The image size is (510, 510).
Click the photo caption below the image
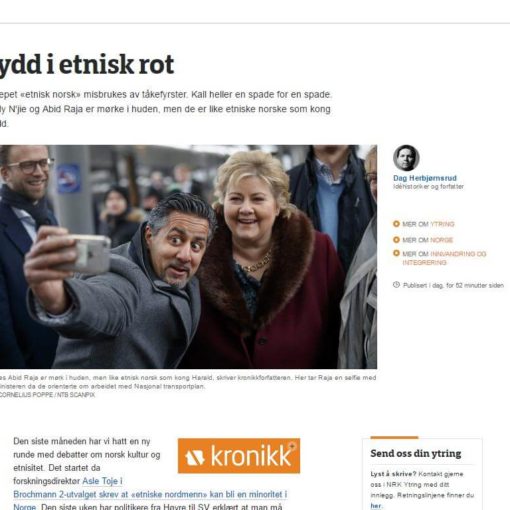(x=188, y=382)
